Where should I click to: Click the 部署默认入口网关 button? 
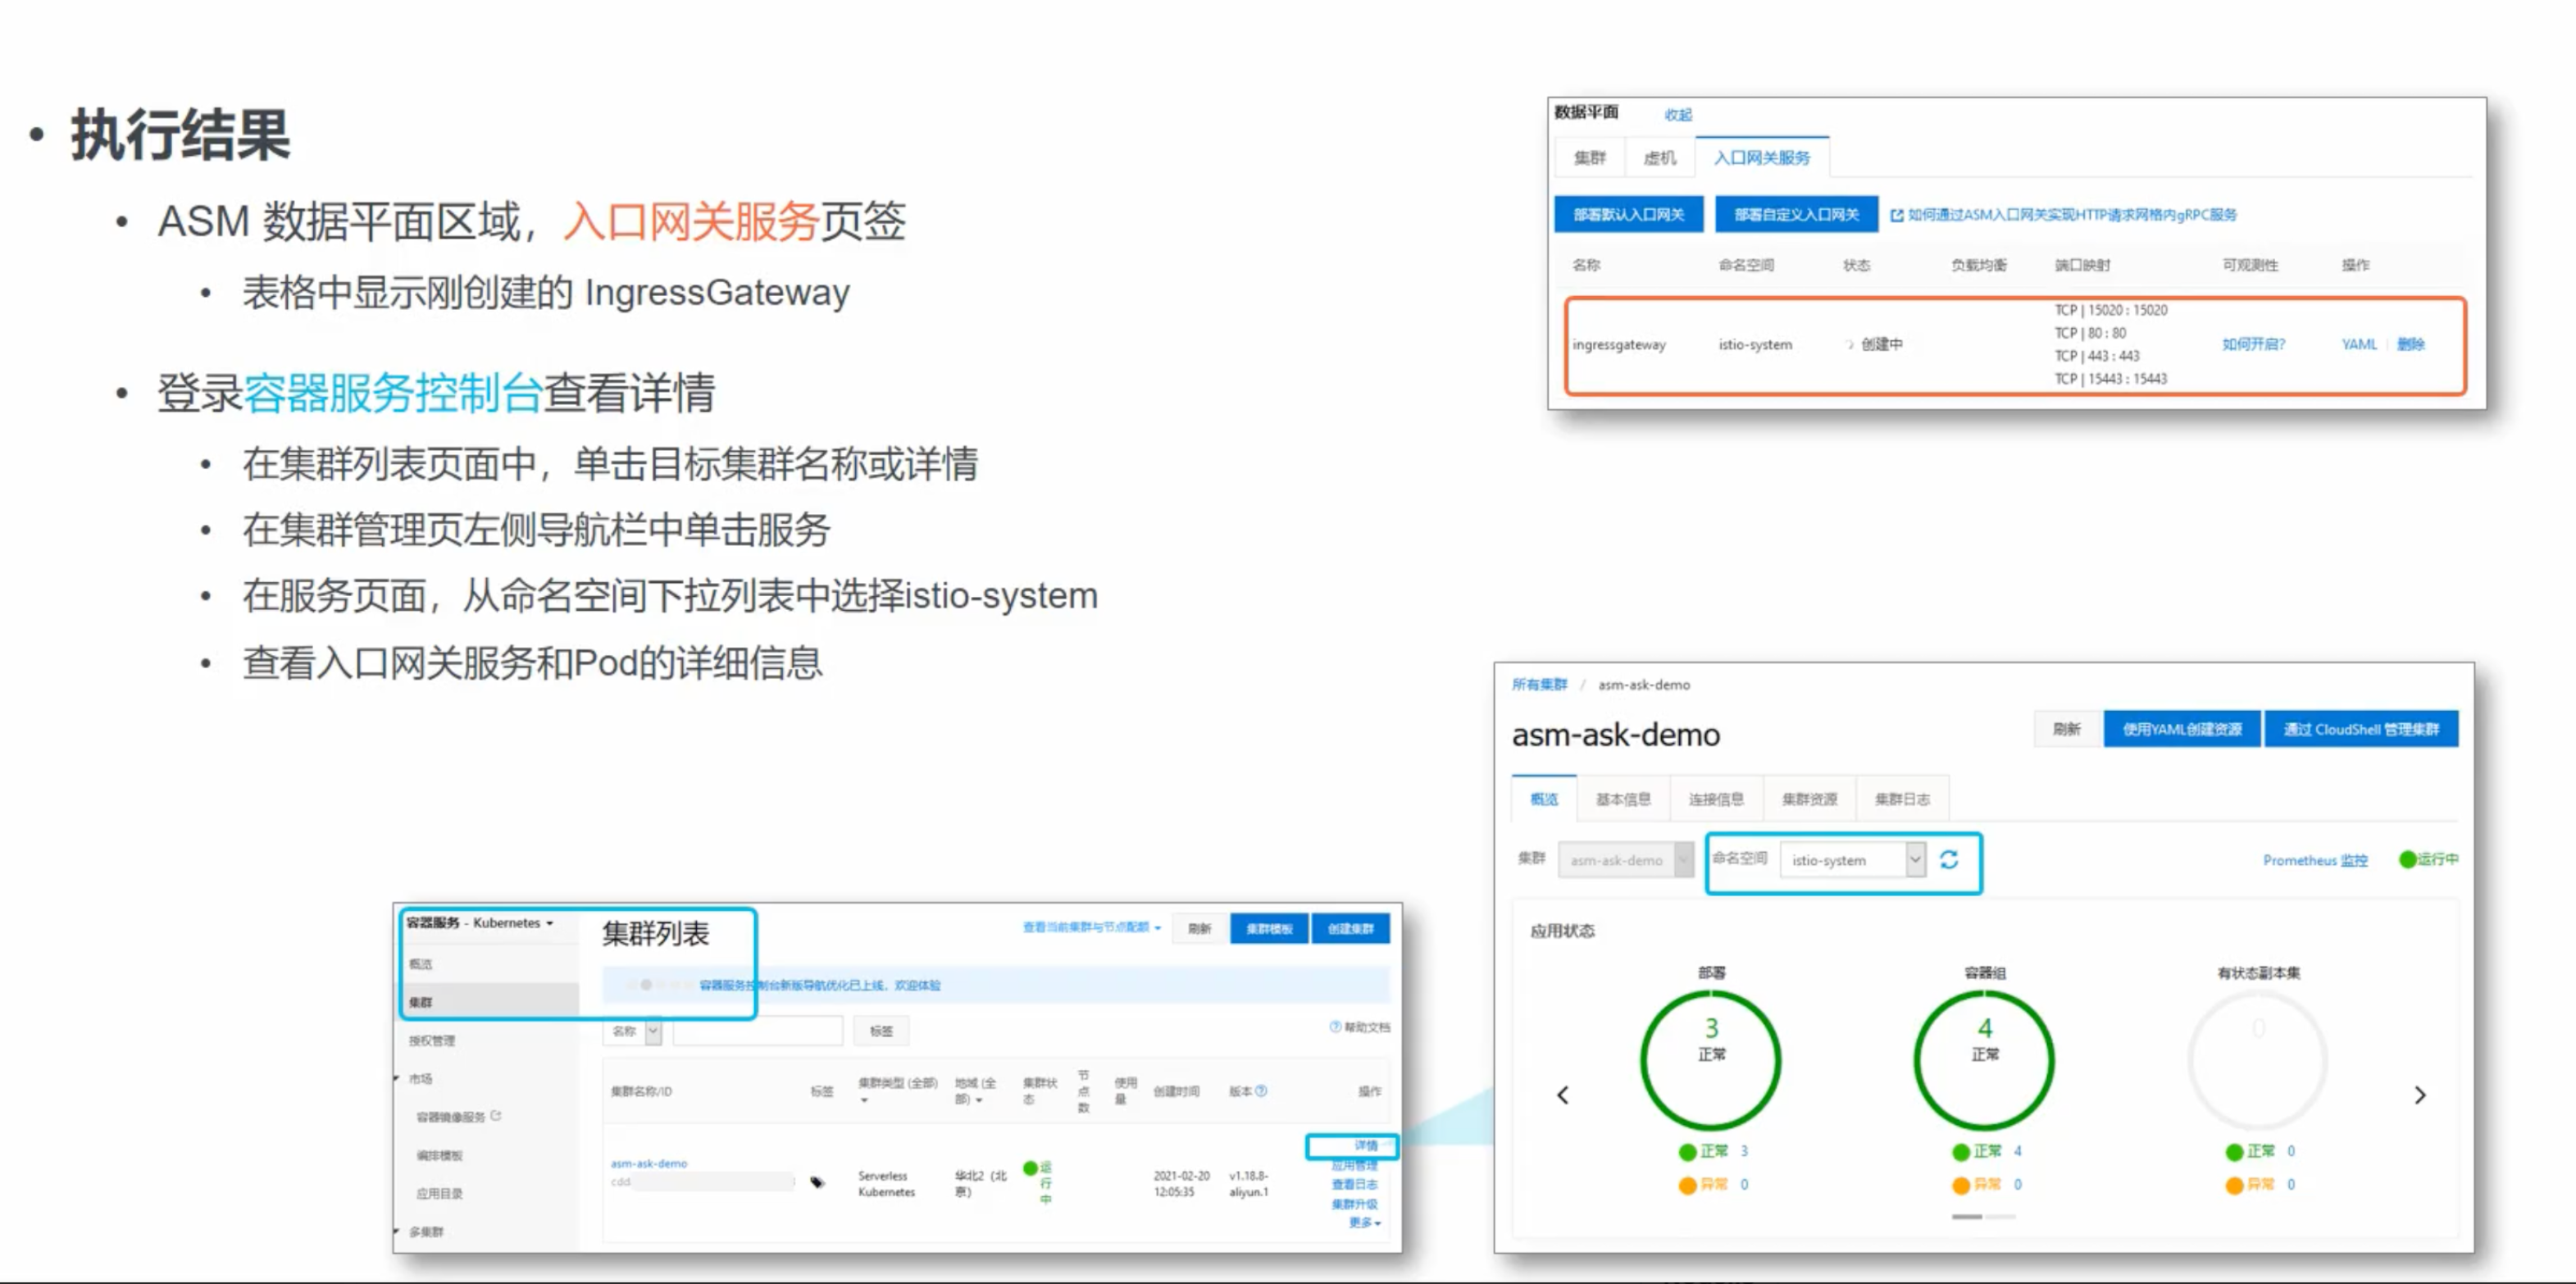coord(1628,215)
